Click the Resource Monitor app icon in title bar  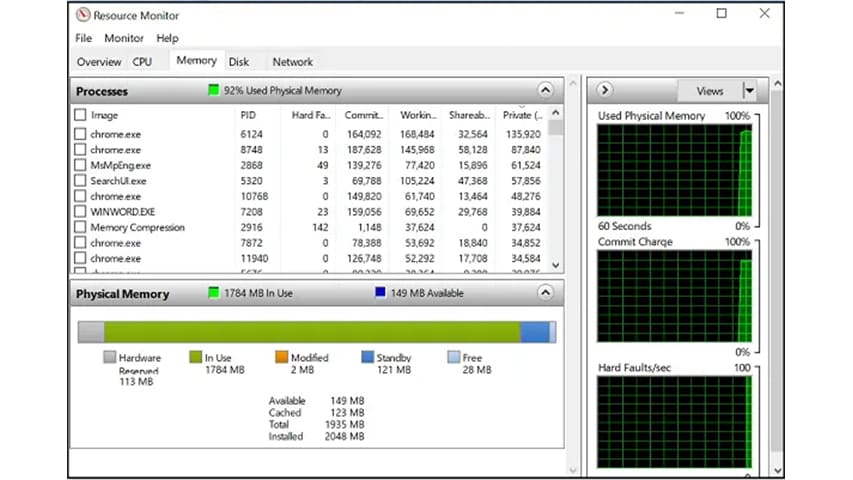click(x=83, y=15)
